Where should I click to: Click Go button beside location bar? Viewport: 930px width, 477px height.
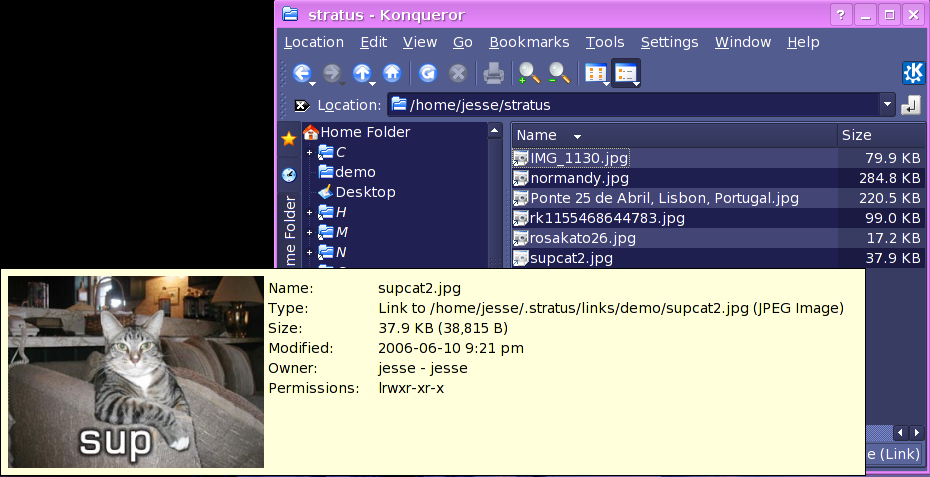coord(910,105)
